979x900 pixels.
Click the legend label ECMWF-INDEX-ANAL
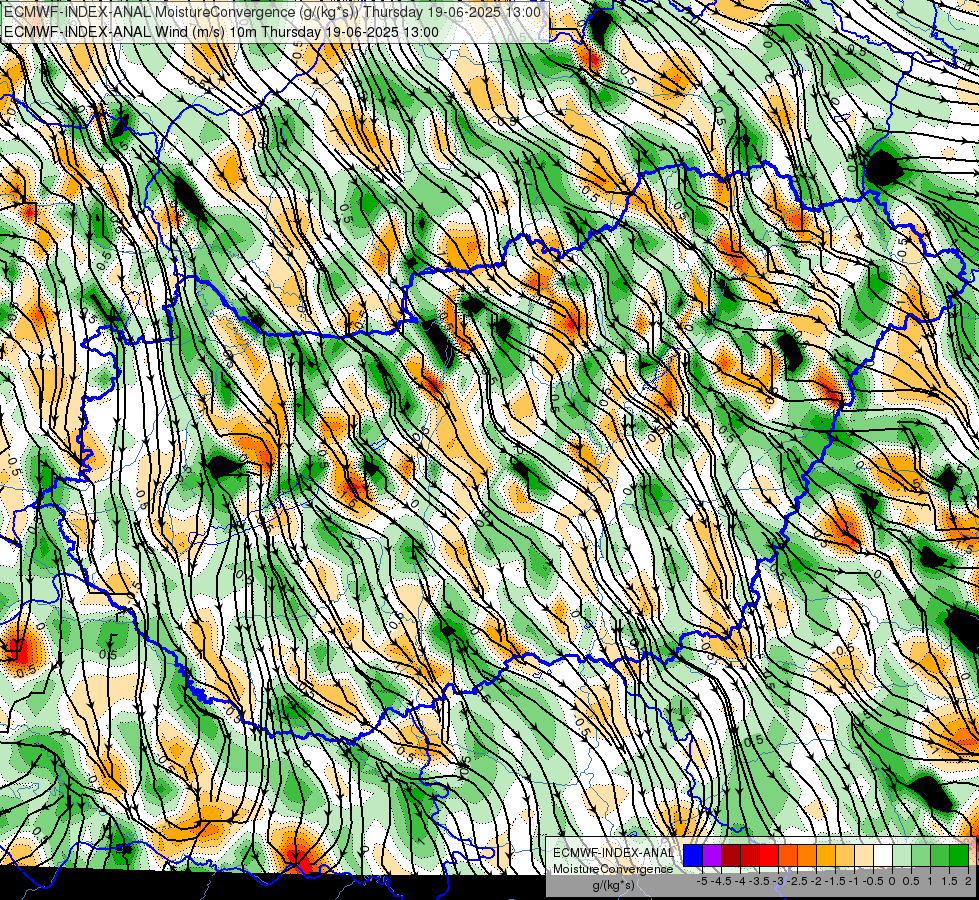coord(613,853)
